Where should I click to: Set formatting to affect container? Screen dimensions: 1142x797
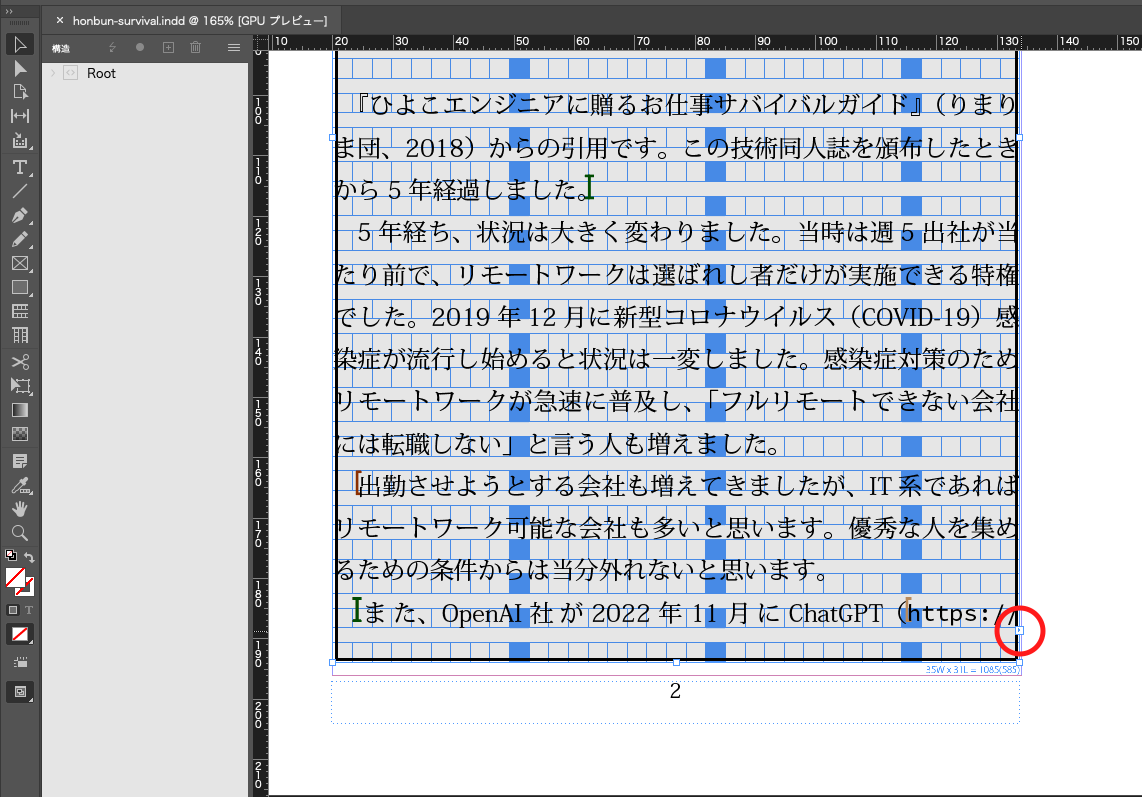[12, 610]
